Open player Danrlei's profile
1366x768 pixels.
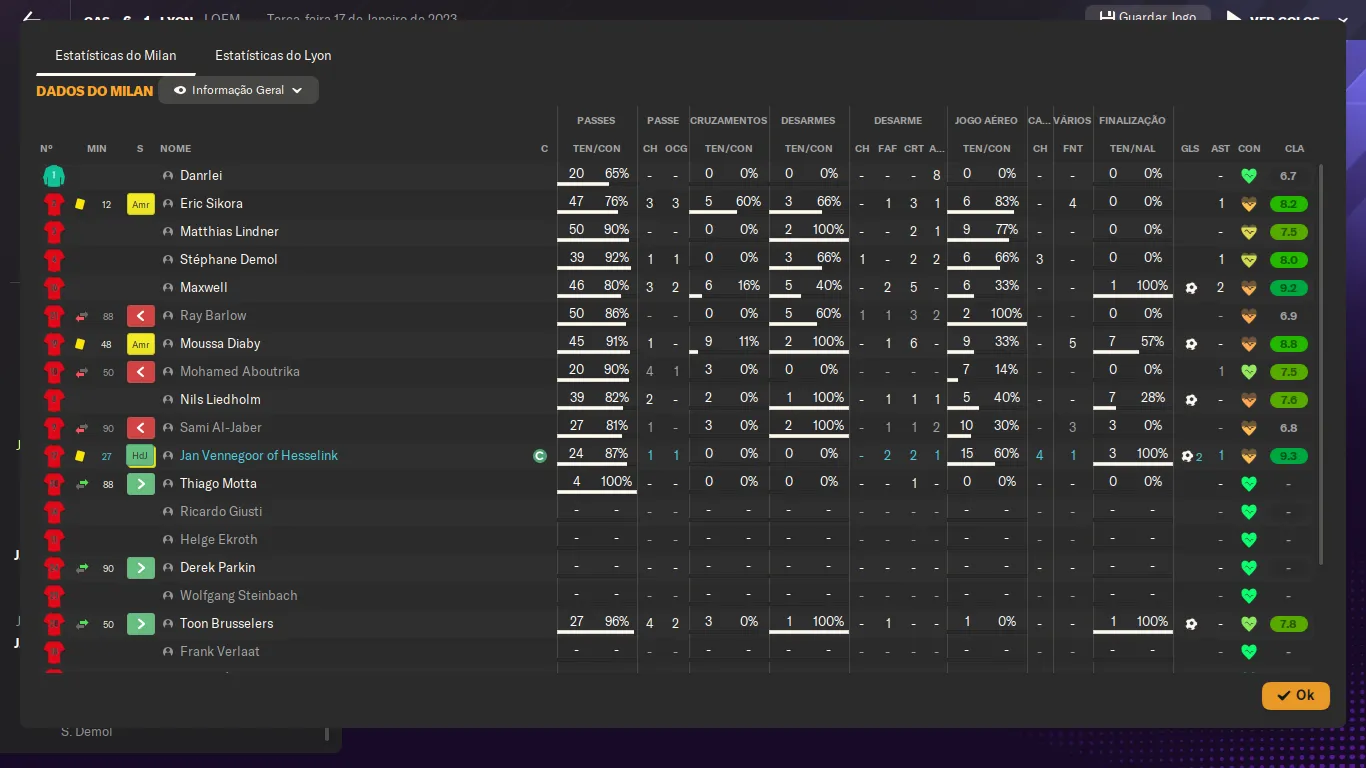(201, 176)
